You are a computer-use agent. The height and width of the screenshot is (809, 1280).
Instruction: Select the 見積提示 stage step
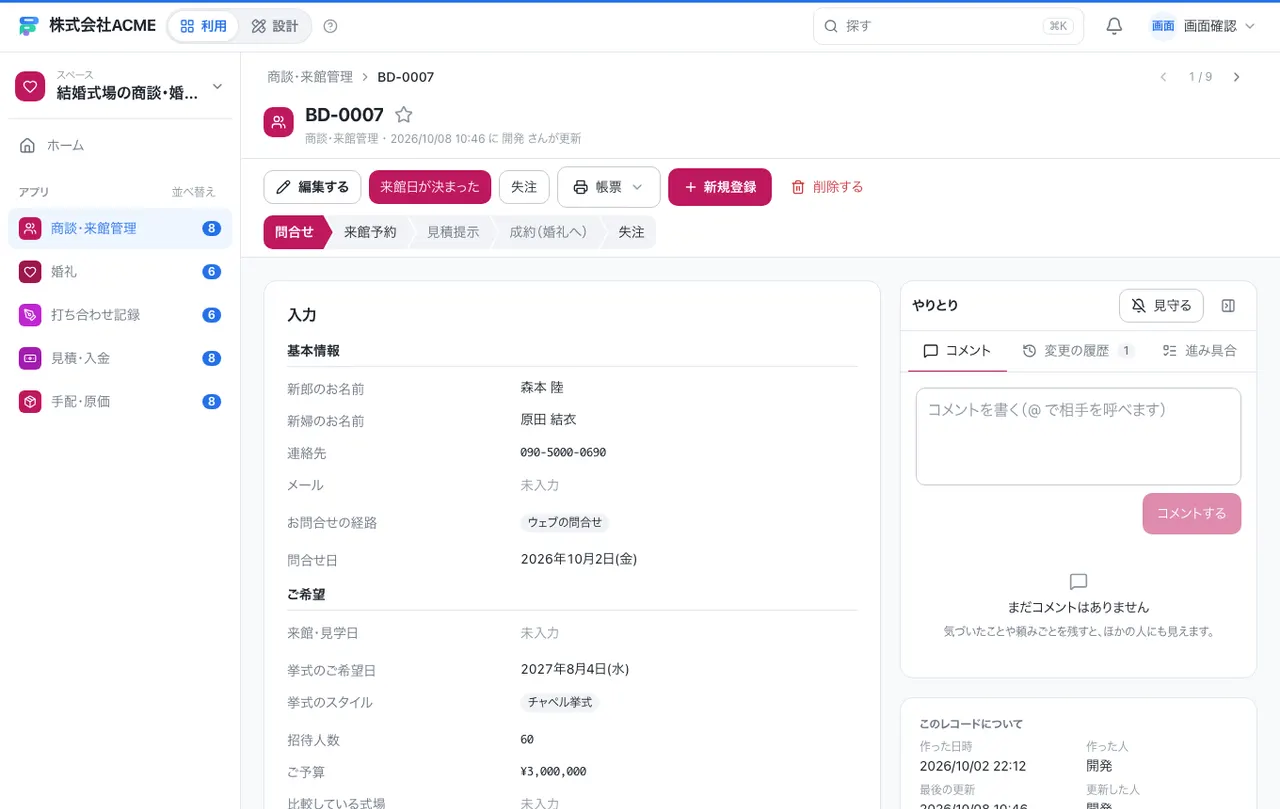coord(453,232)
